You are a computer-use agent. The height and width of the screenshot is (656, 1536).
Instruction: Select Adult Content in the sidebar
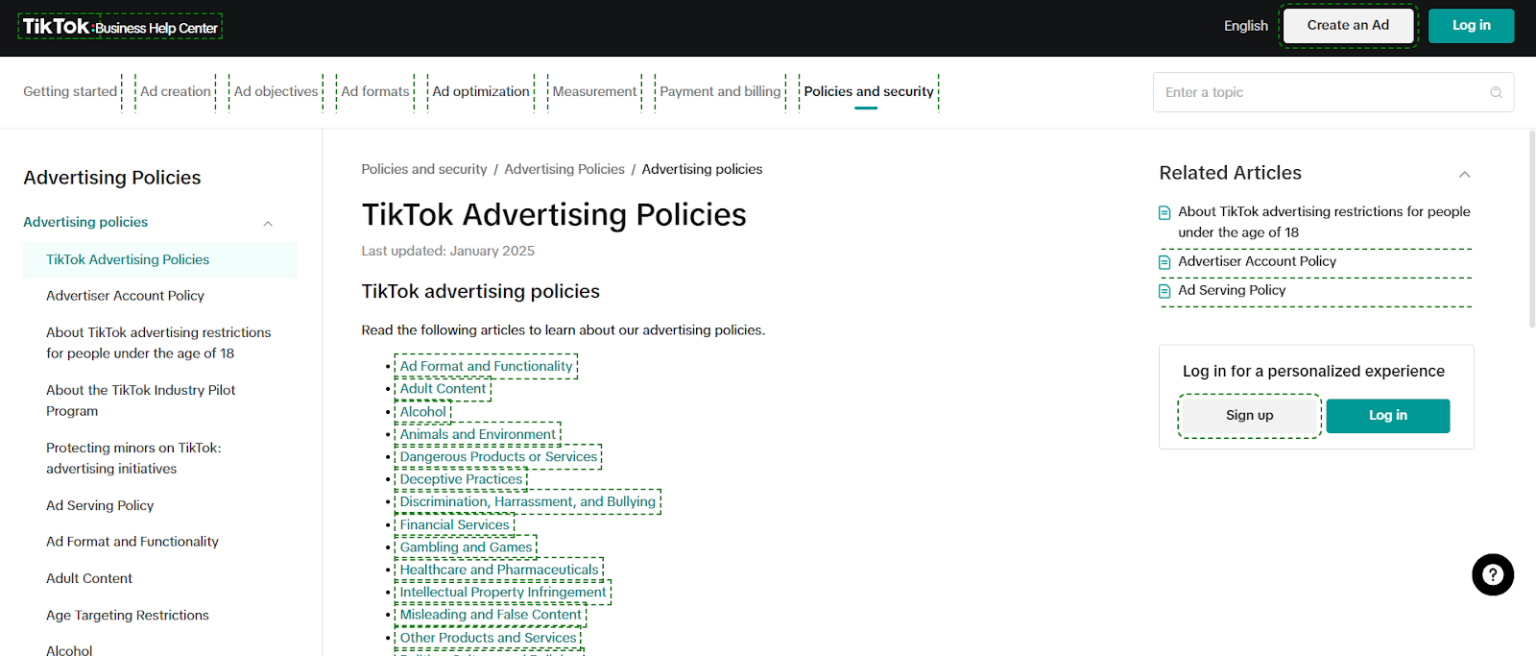(x=89, y=579)
